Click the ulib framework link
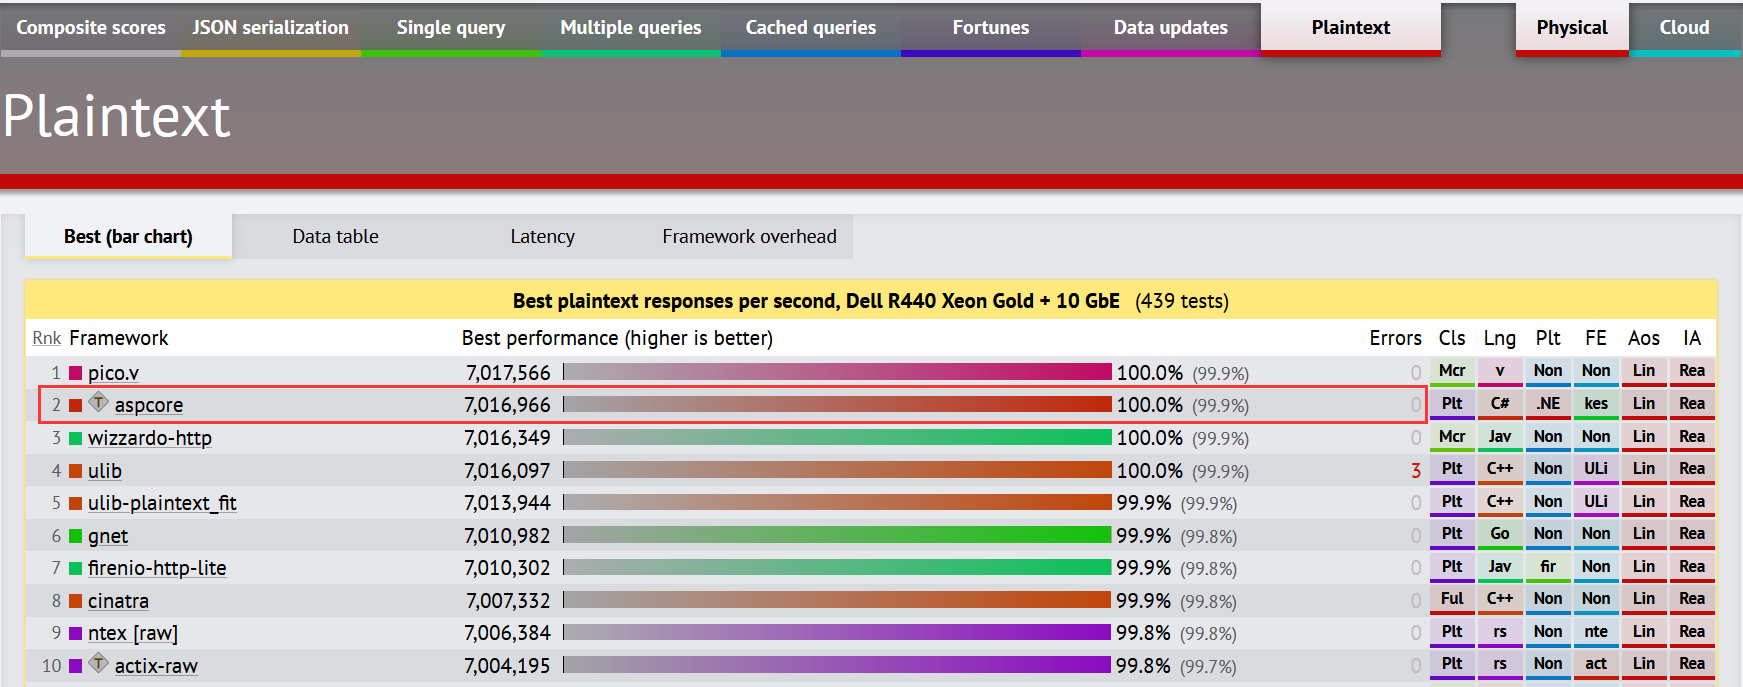1743x687 pixels. coord(105,471)
